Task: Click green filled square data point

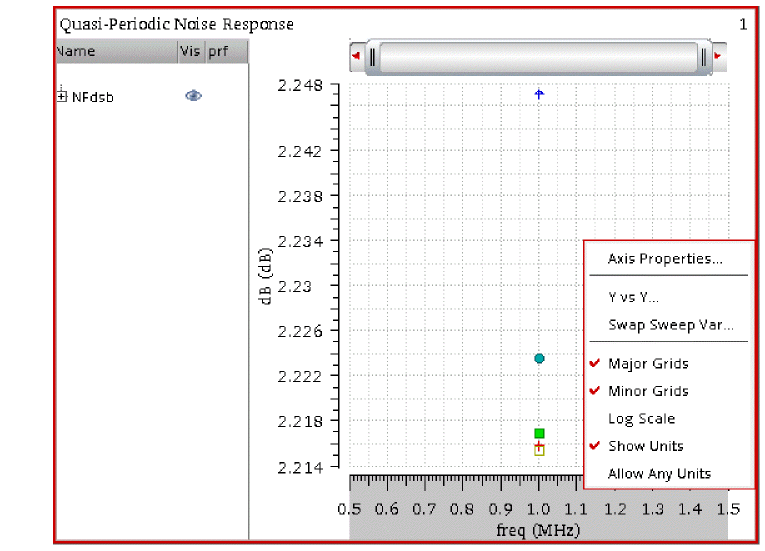Action: 539,433
